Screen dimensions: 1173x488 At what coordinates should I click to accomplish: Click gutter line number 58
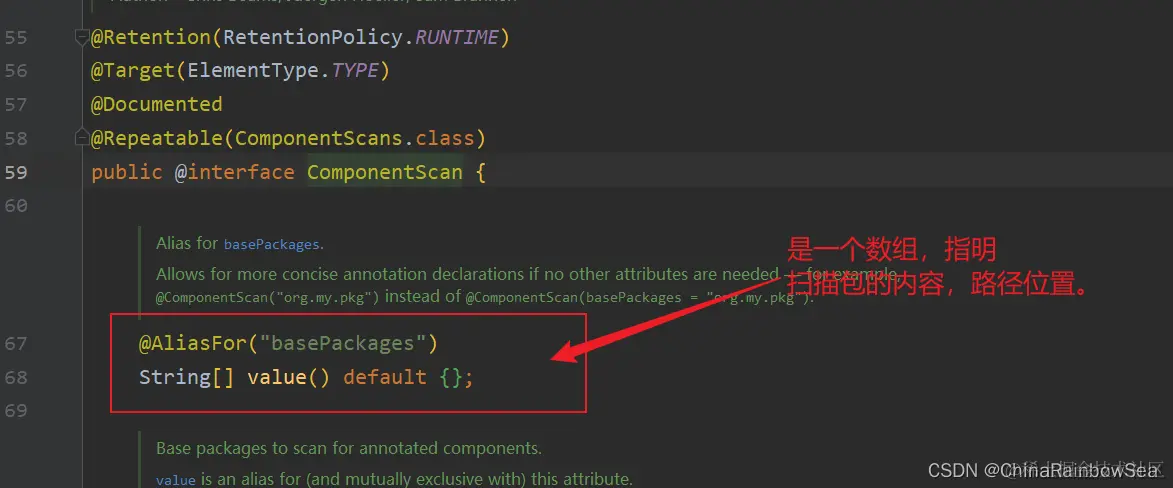[x=16, y=138]
